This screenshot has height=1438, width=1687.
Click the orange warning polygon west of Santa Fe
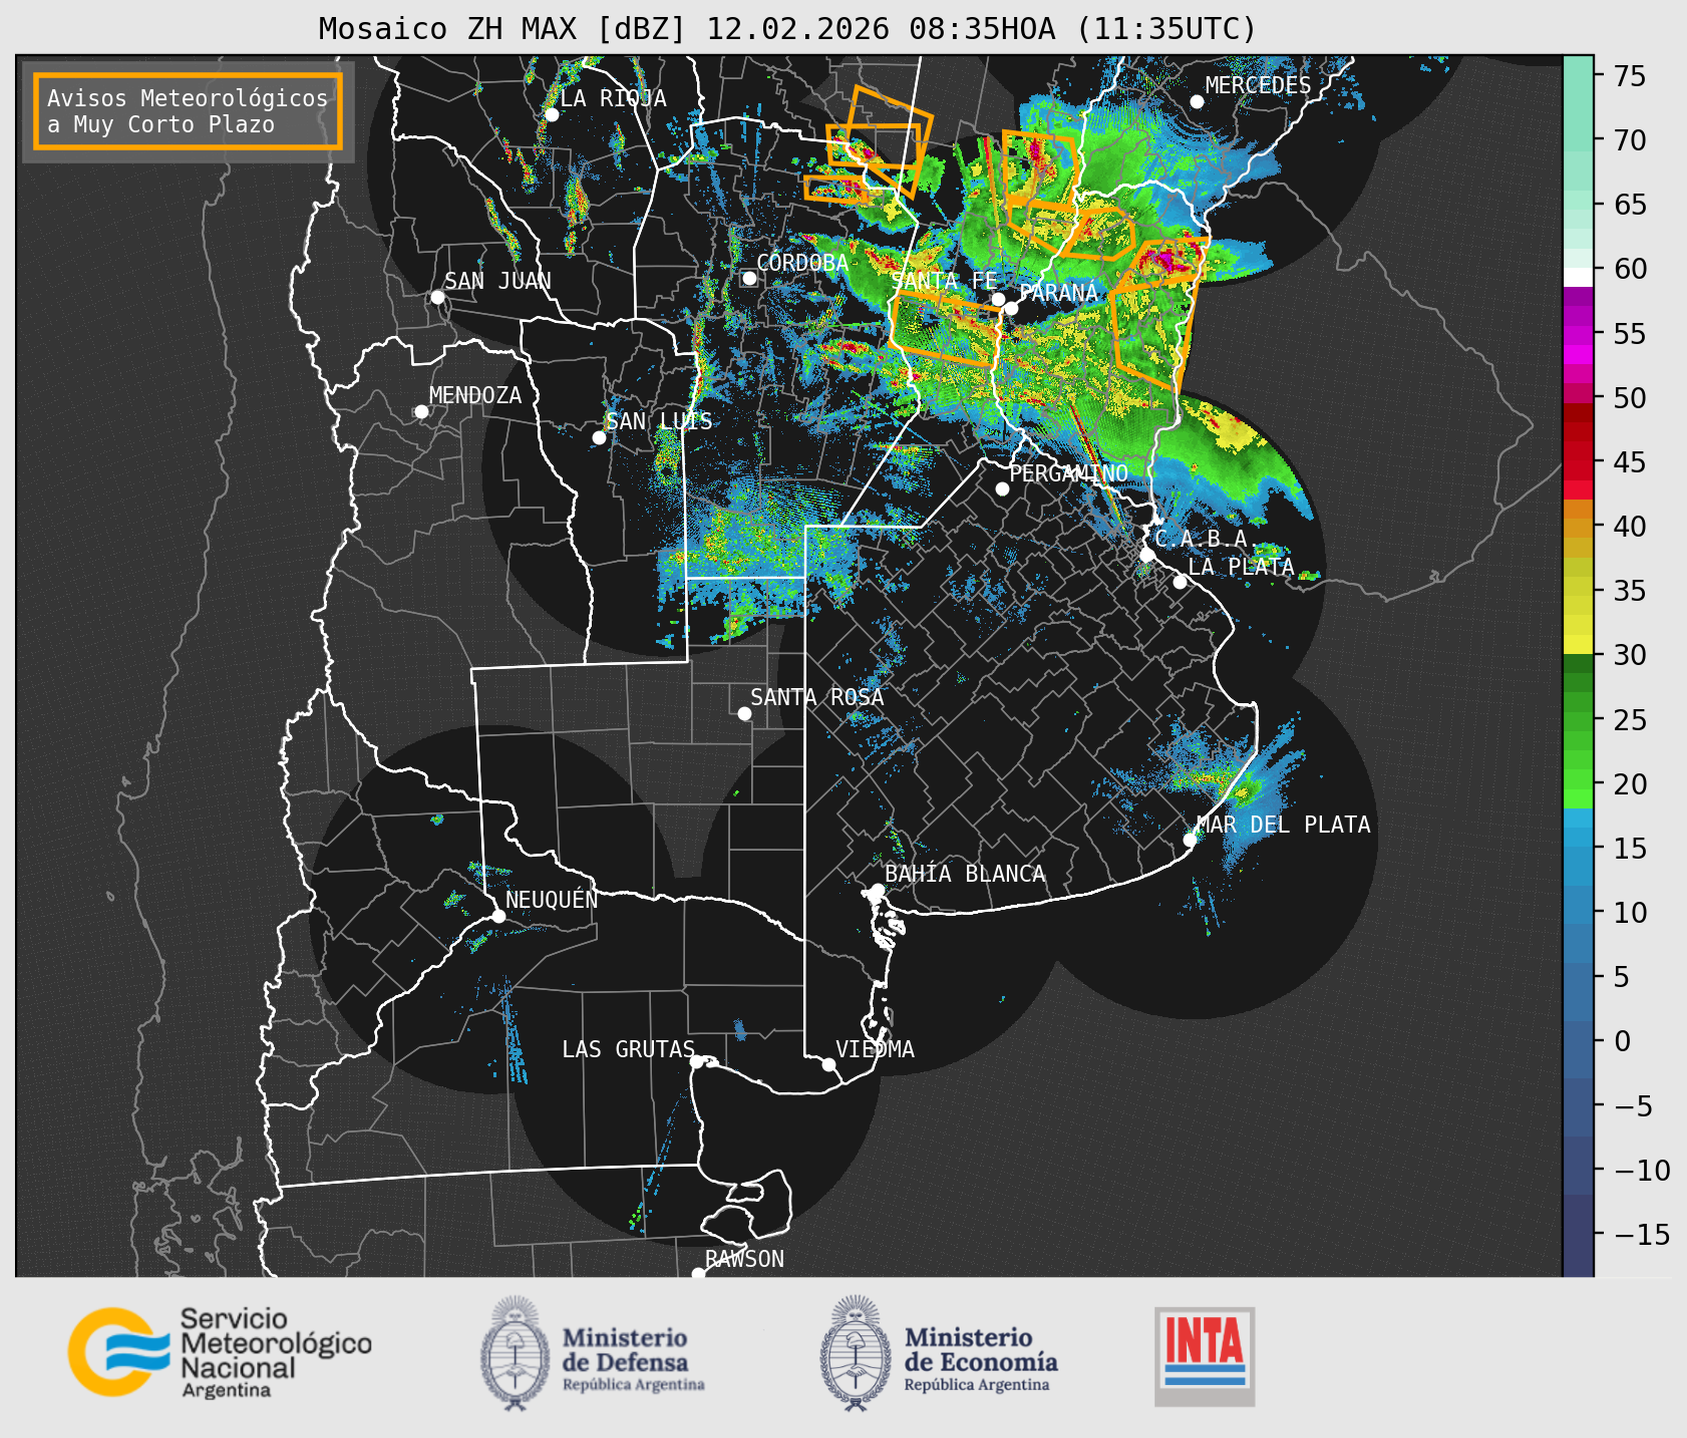click(x=945, y=329)
